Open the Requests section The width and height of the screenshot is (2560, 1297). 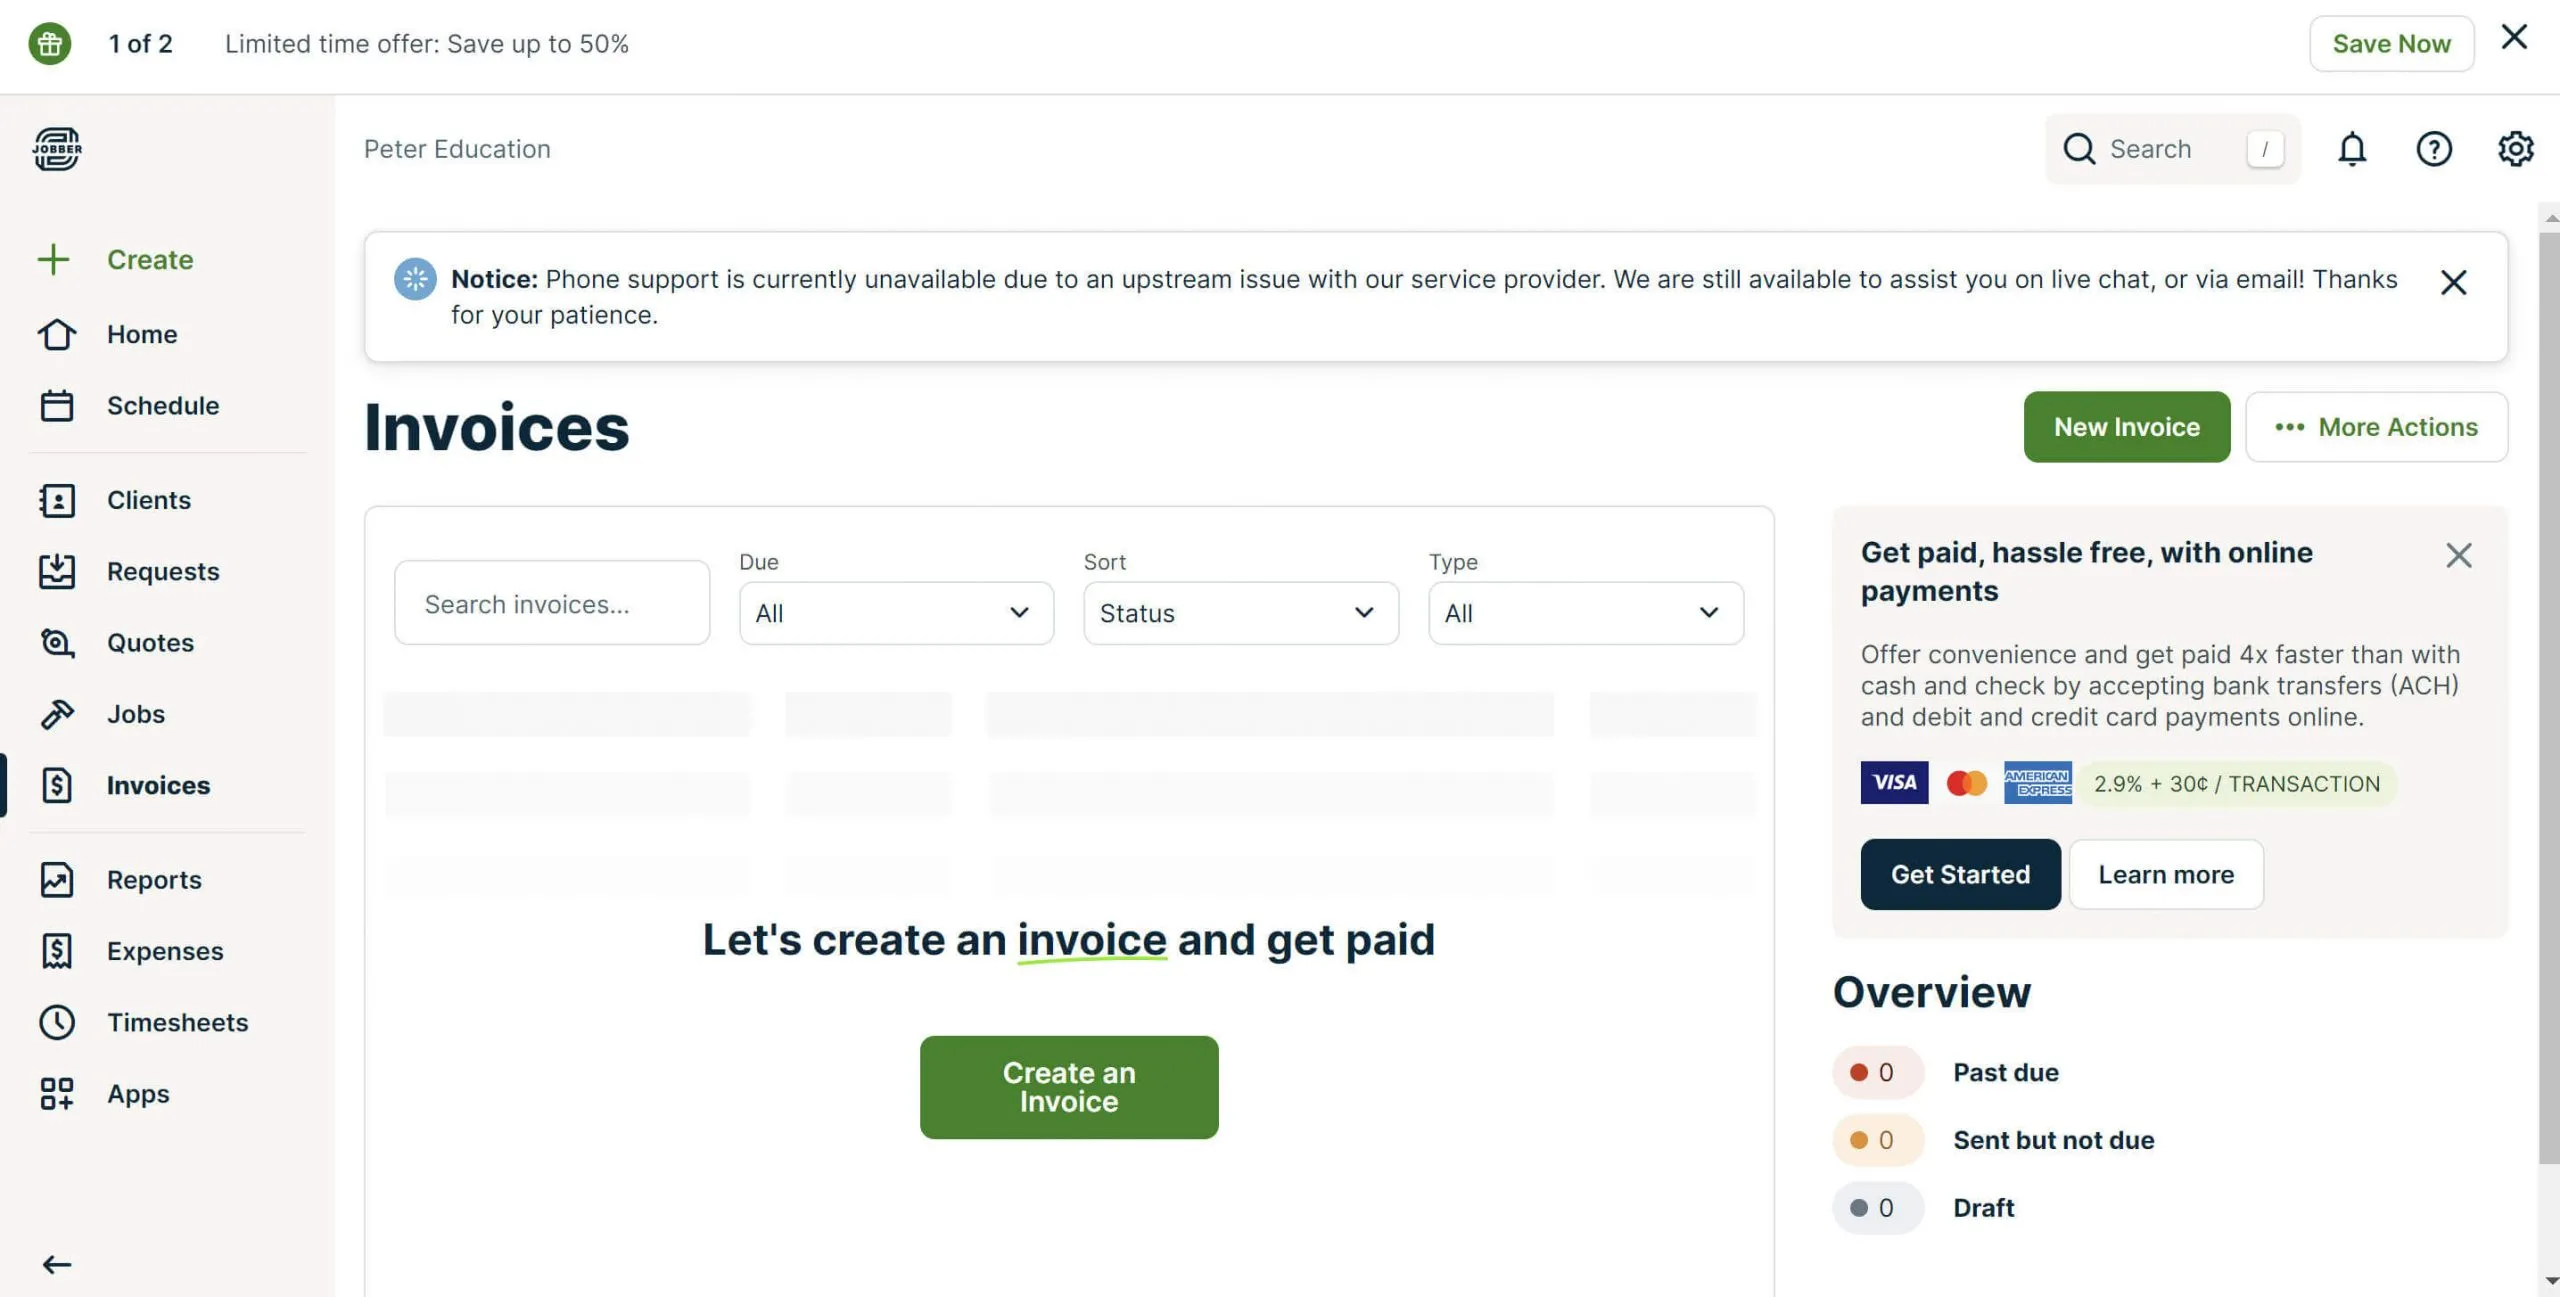[160, 571]
